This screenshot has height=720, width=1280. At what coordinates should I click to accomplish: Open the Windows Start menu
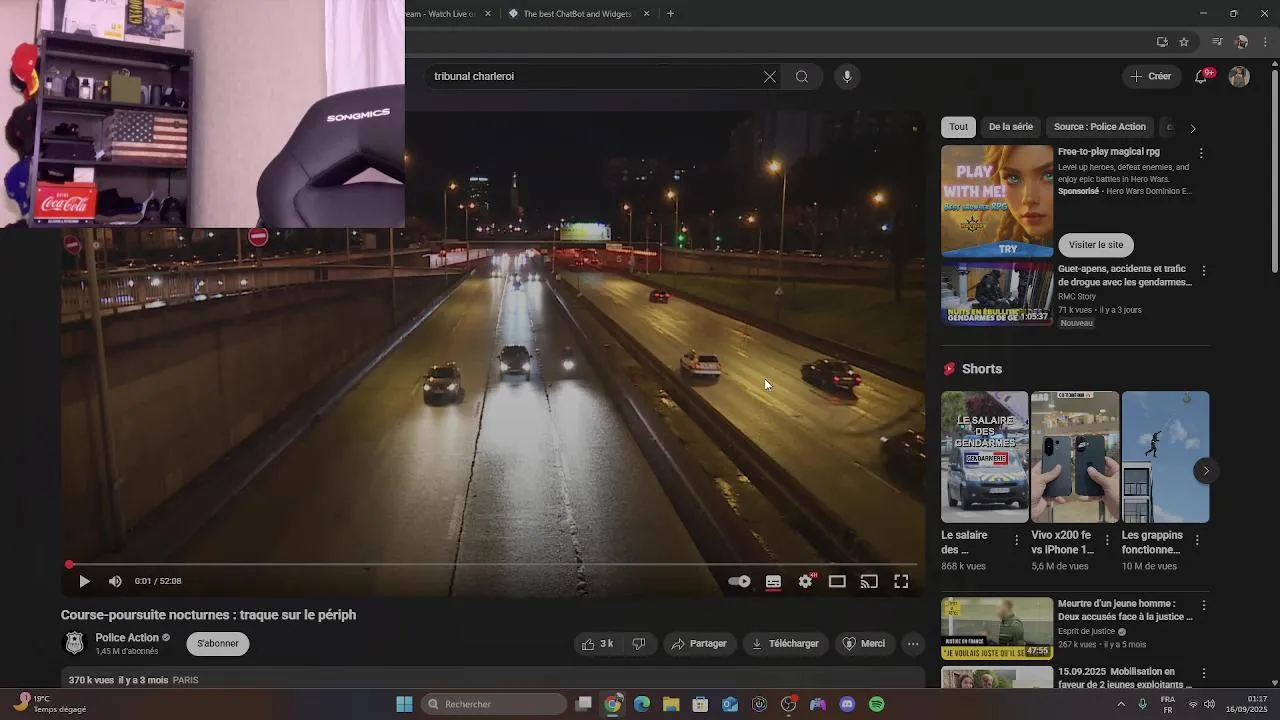click(x=404, y=704)
